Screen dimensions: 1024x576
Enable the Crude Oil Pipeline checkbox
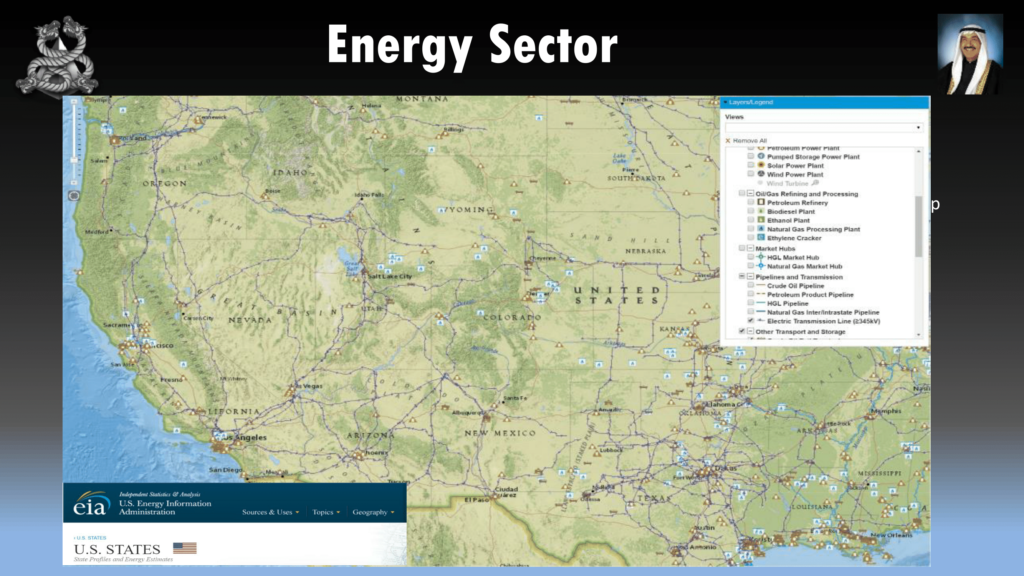751,285
